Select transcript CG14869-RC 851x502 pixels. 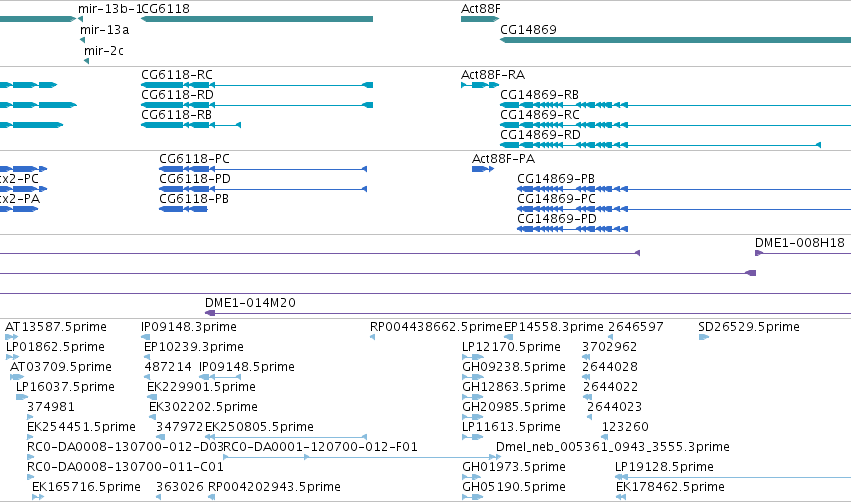point(675,125)
